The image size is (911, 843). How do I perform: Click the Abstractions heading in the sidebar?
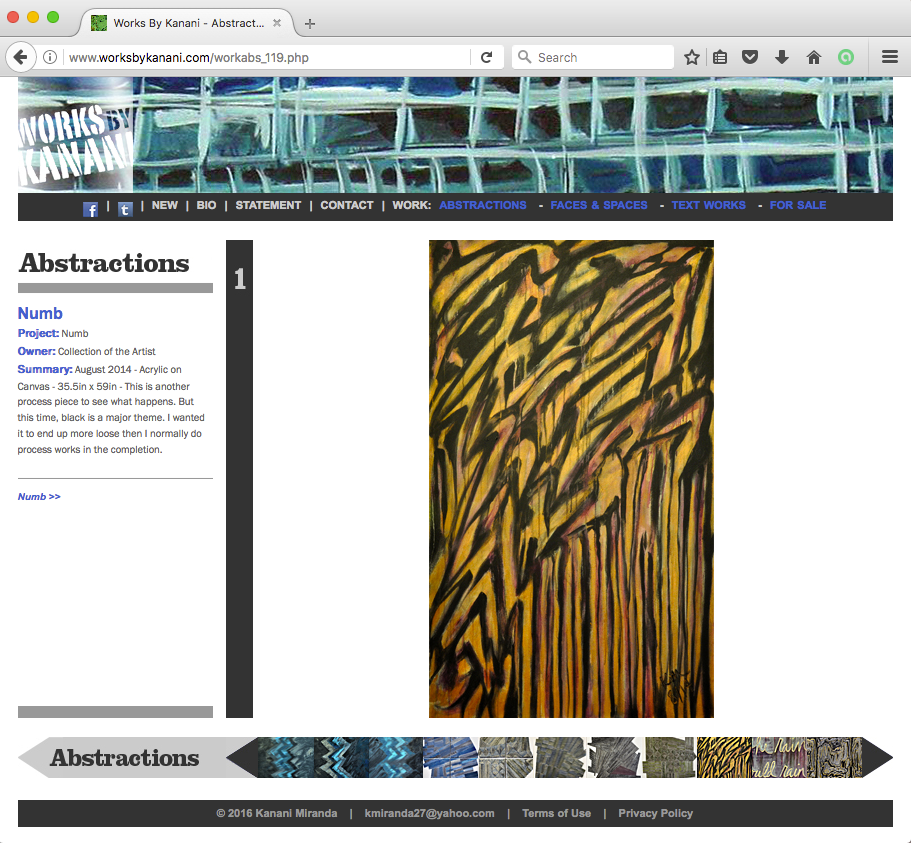(104, 263)
